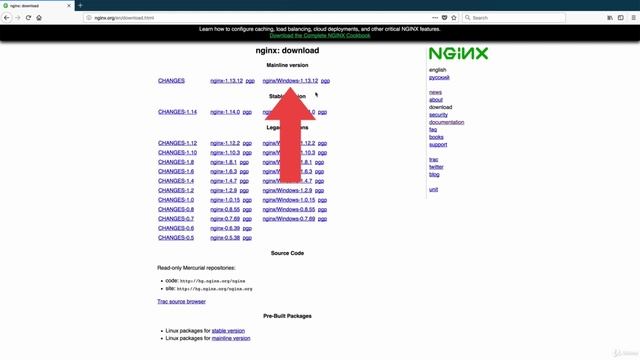Open the support sidebar link
This screenshot has height=360, width=640.
tap(438, 145)
